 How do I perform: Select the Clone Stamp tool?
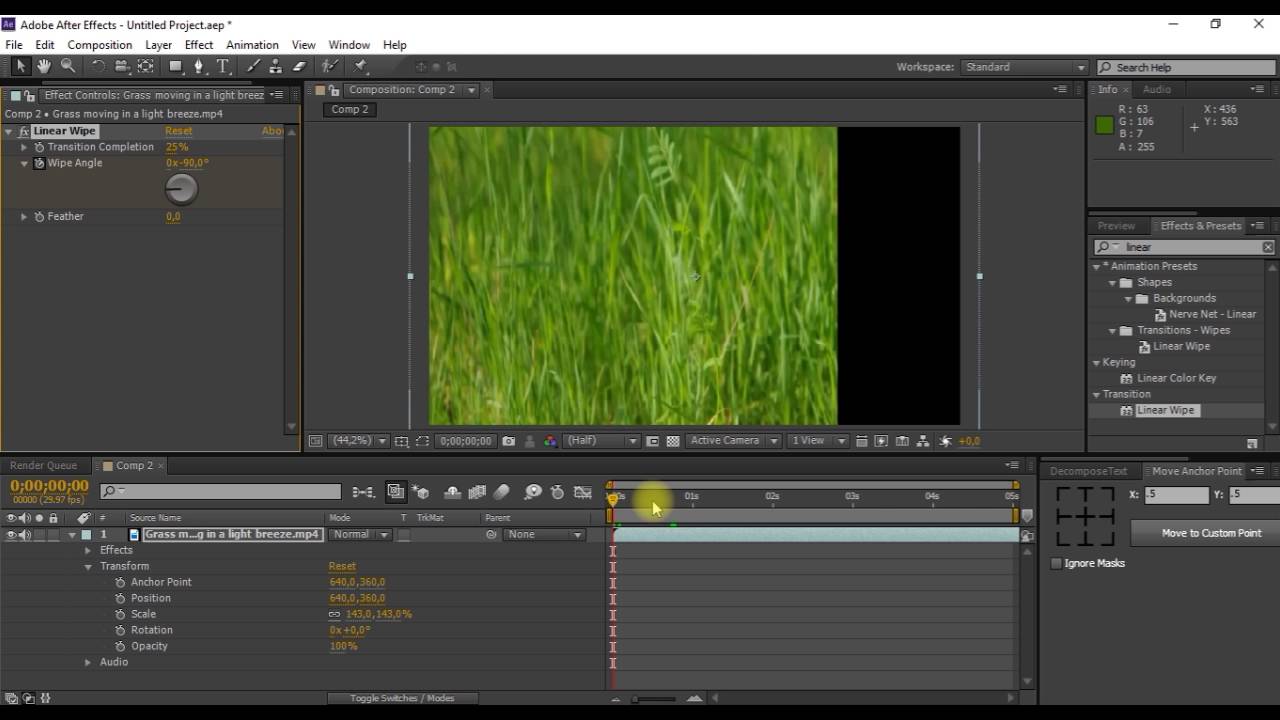pyautogui.click(x=276, y=66)
